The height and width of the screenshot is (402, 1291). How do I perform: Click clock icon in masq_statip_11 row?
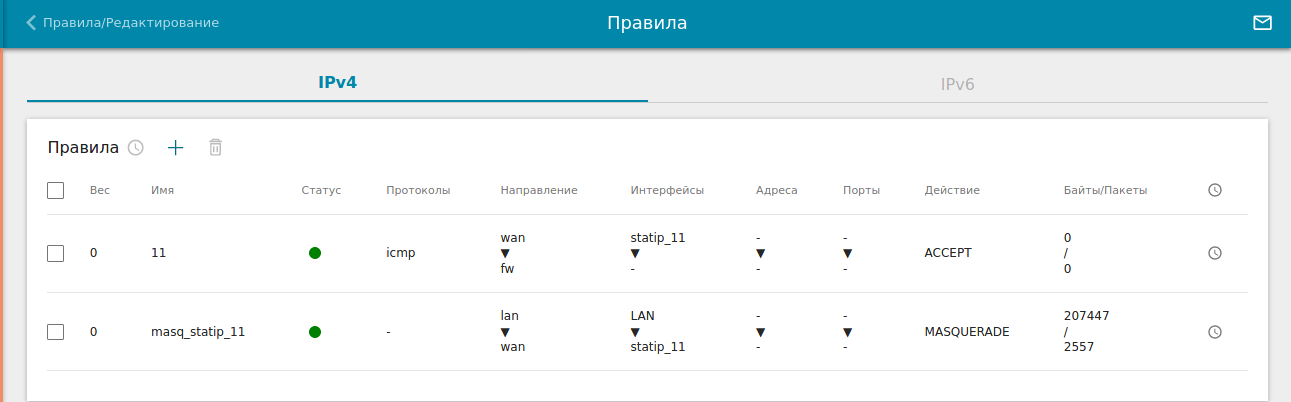point(1215,331)
